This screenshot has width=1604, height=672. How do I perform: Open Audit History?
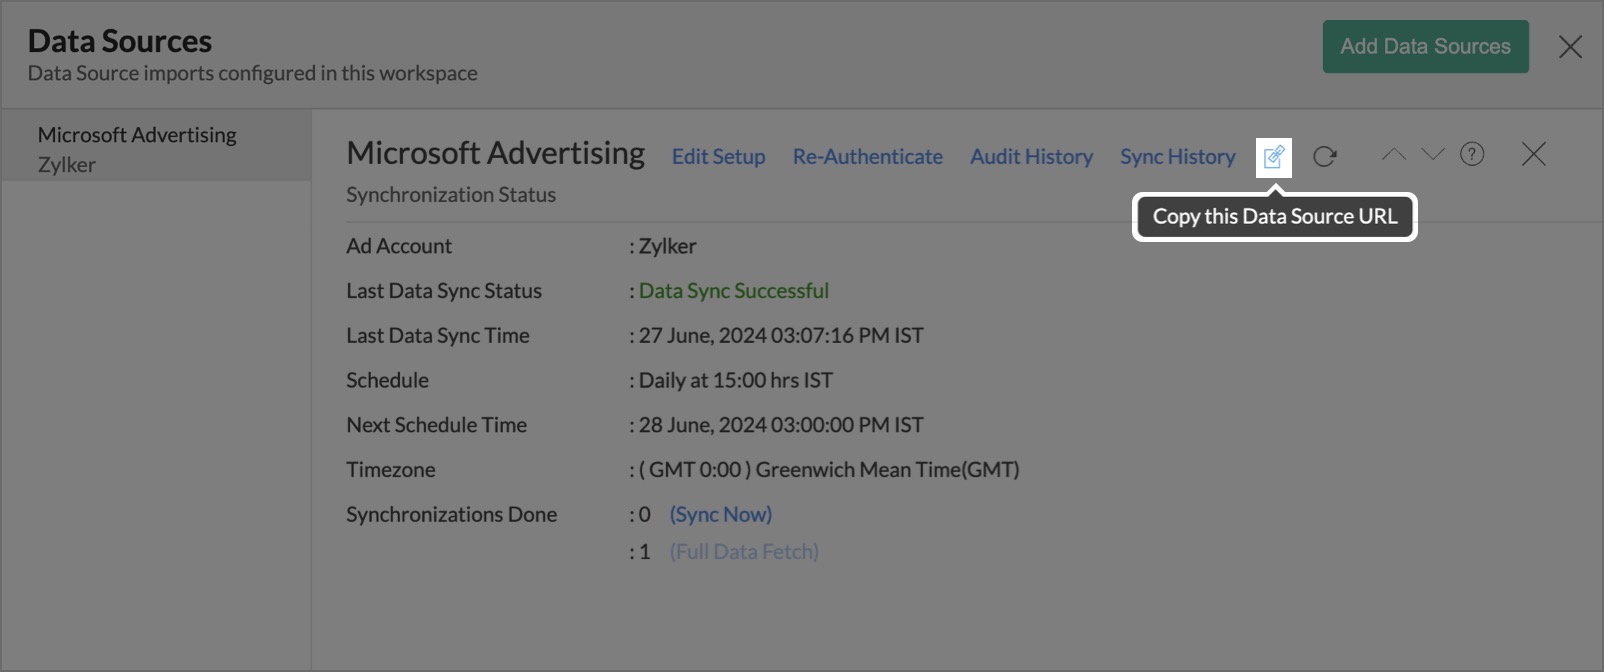click(1031, 157)
